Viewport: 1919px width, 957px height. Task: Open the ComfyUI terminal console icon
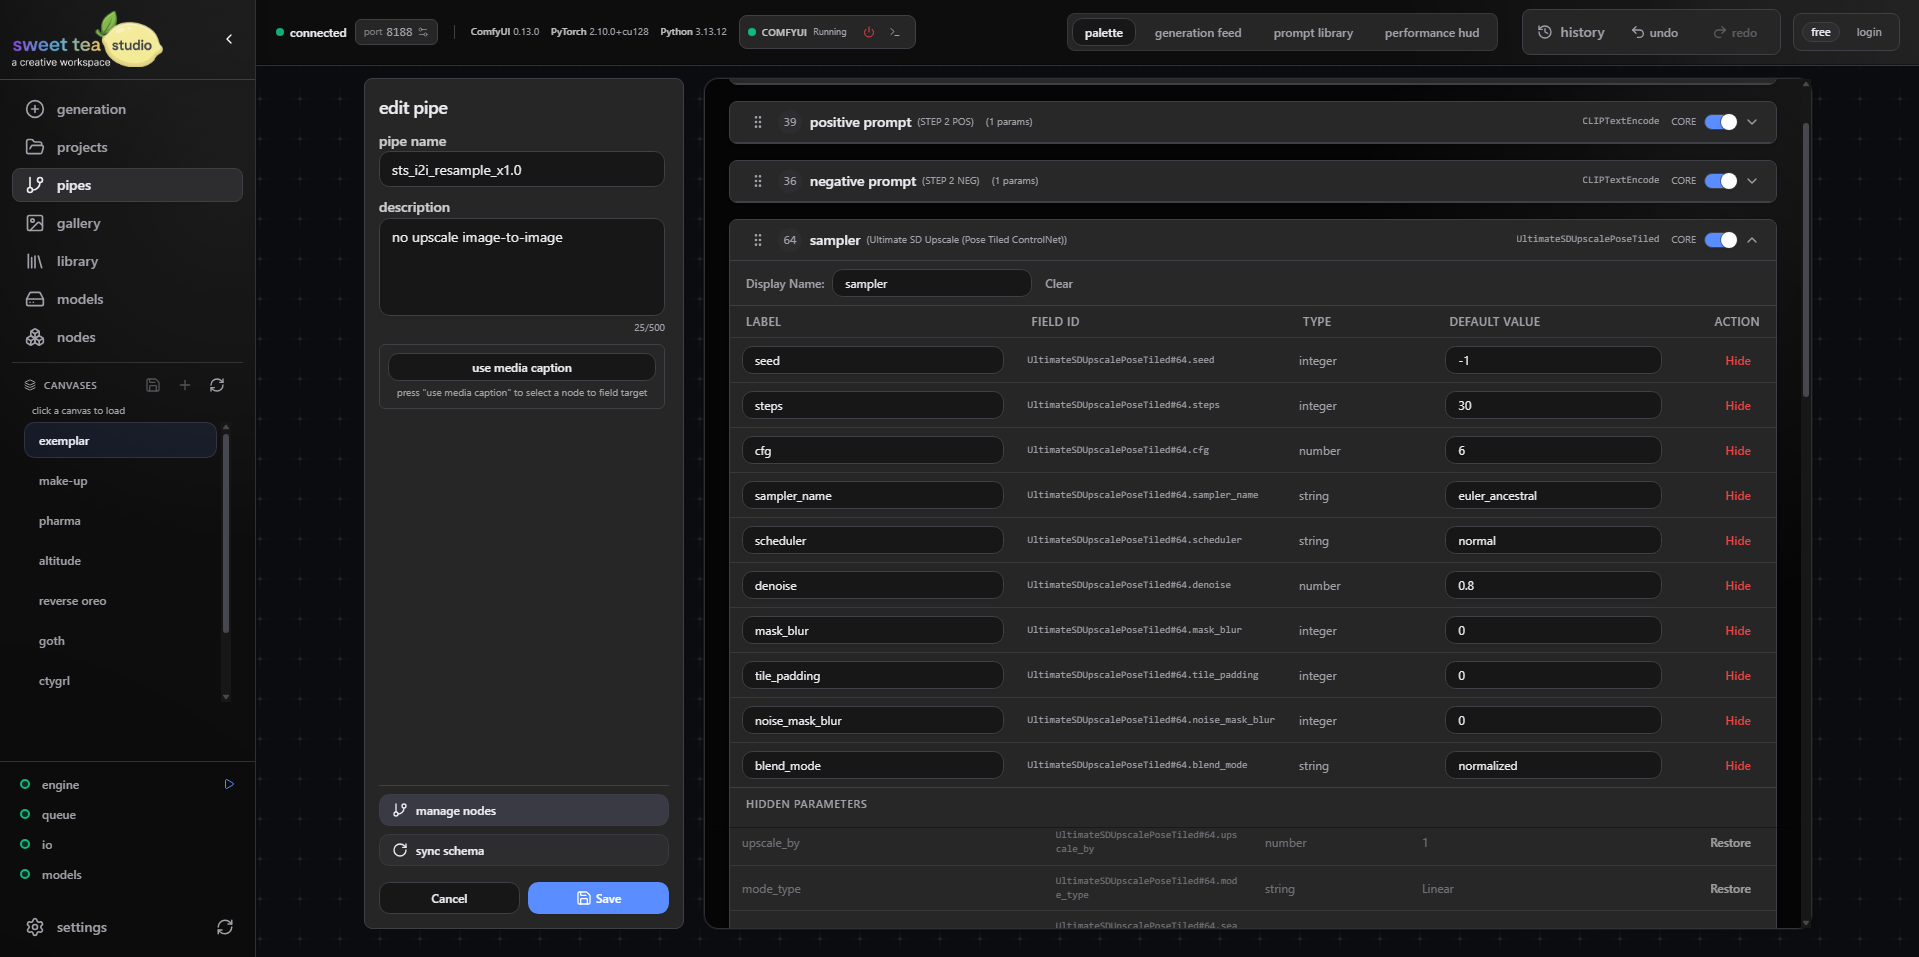click(x=895, y=32)
